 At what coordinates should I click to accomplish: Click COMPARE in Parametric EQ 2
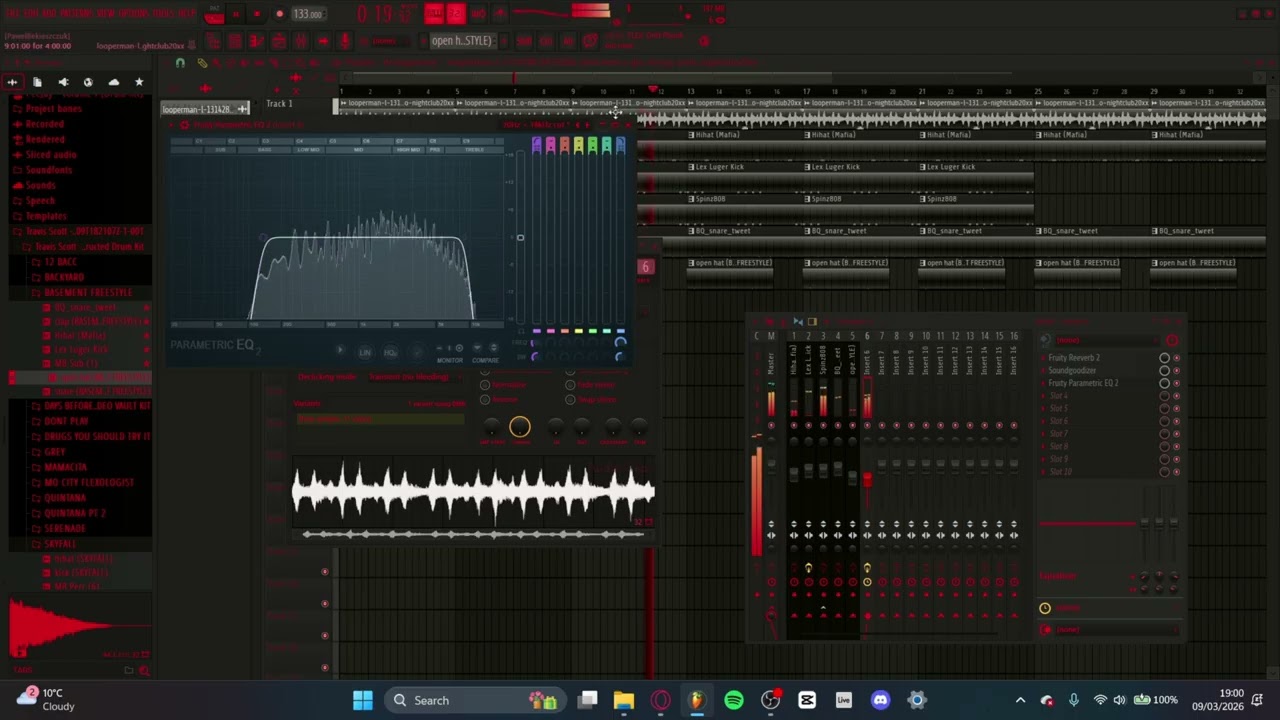(485, 360)
